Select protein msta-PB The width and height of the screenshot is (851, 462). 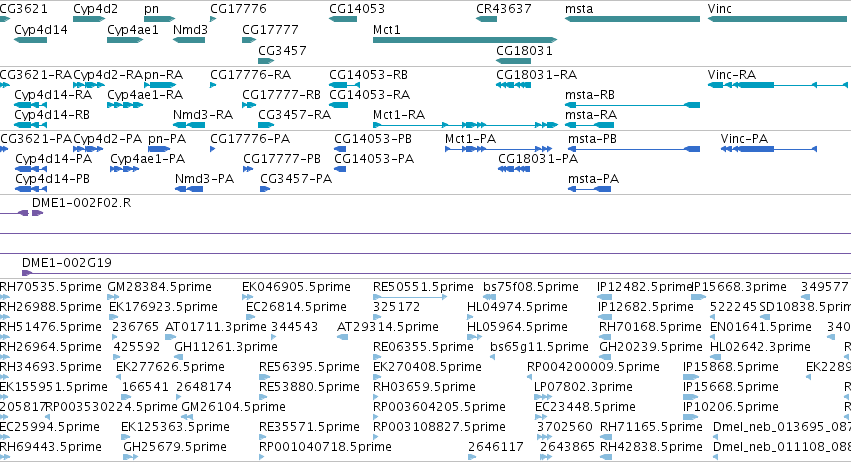pos(634,149)
